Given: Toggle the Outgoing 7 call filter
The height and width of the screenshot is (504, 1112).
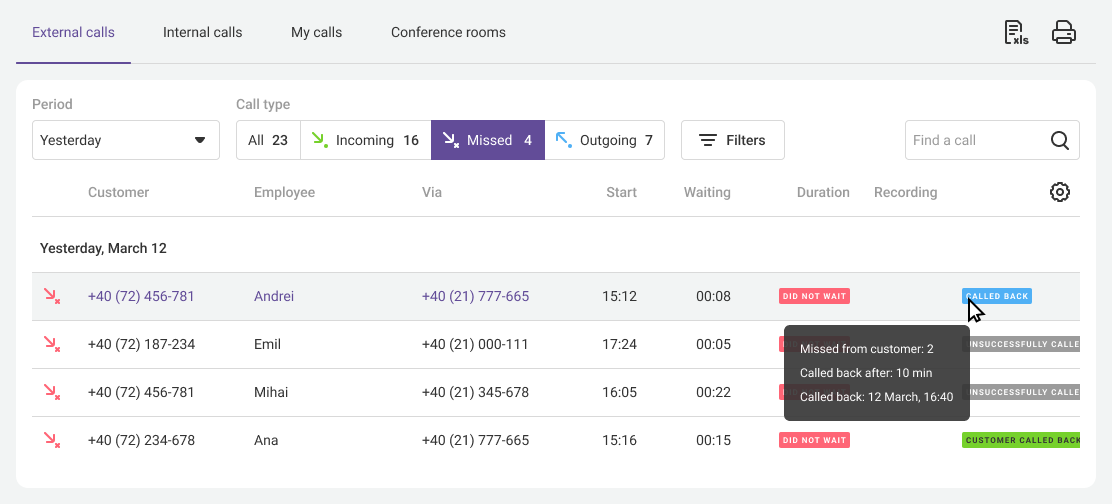Looking at the screenshot, I should [604, 140].
